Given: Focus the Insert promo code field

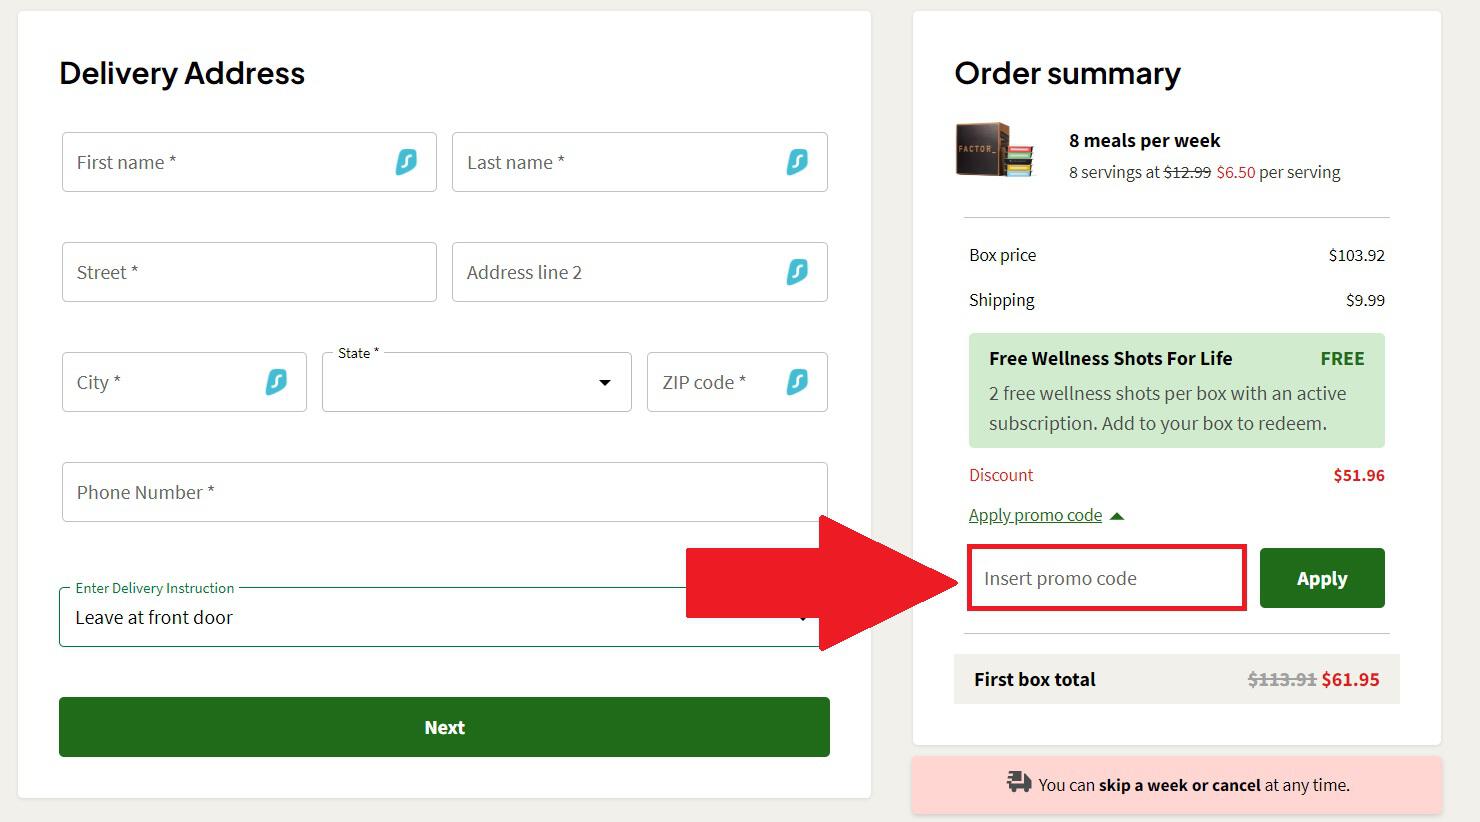Looking at the screenshot, I should (x=1106, y=579).
